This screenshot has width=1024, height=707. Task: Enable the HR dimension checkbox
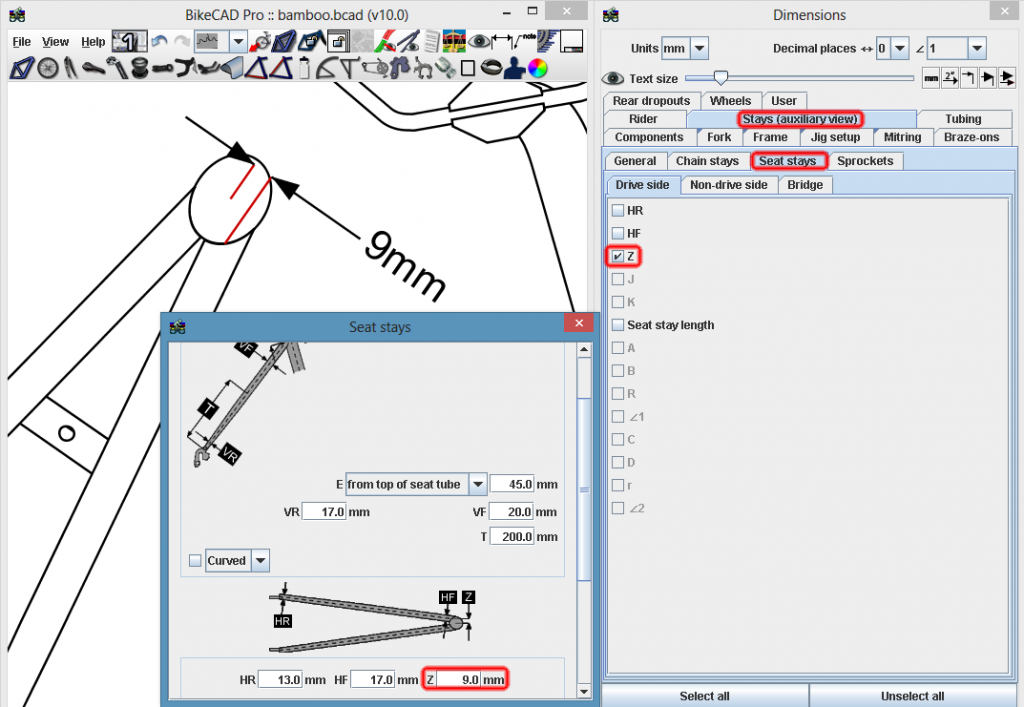point(618,210)
